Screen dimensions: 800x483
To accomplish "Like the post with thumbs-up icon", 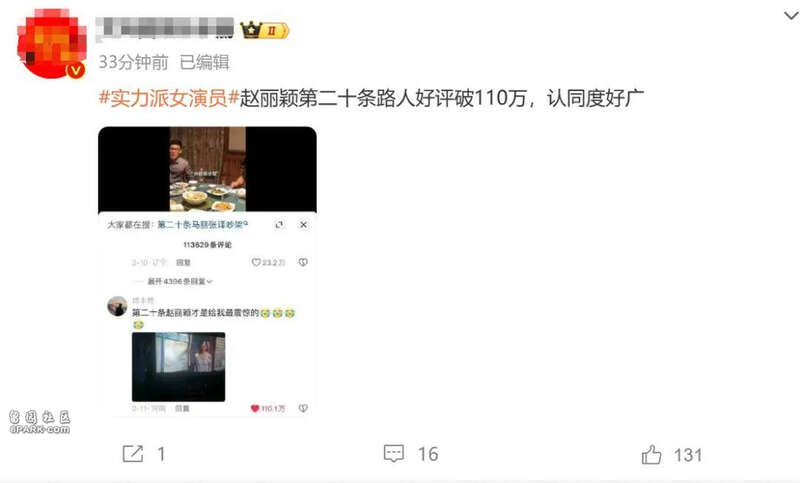I will coord(652,454).
